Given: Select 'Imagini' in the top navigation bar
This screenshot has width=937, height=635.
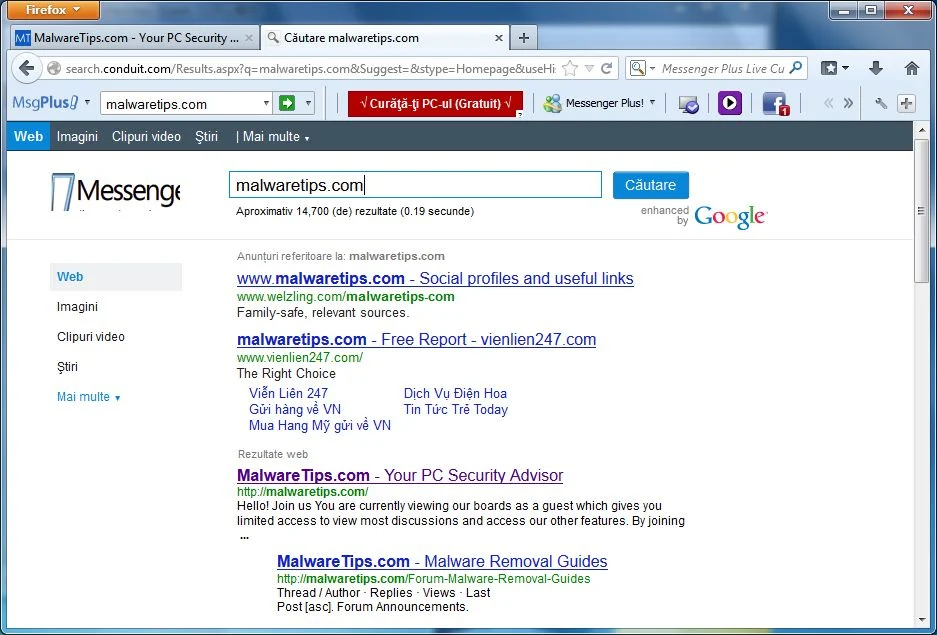Looking at the screenshot, I should [77, 137].
